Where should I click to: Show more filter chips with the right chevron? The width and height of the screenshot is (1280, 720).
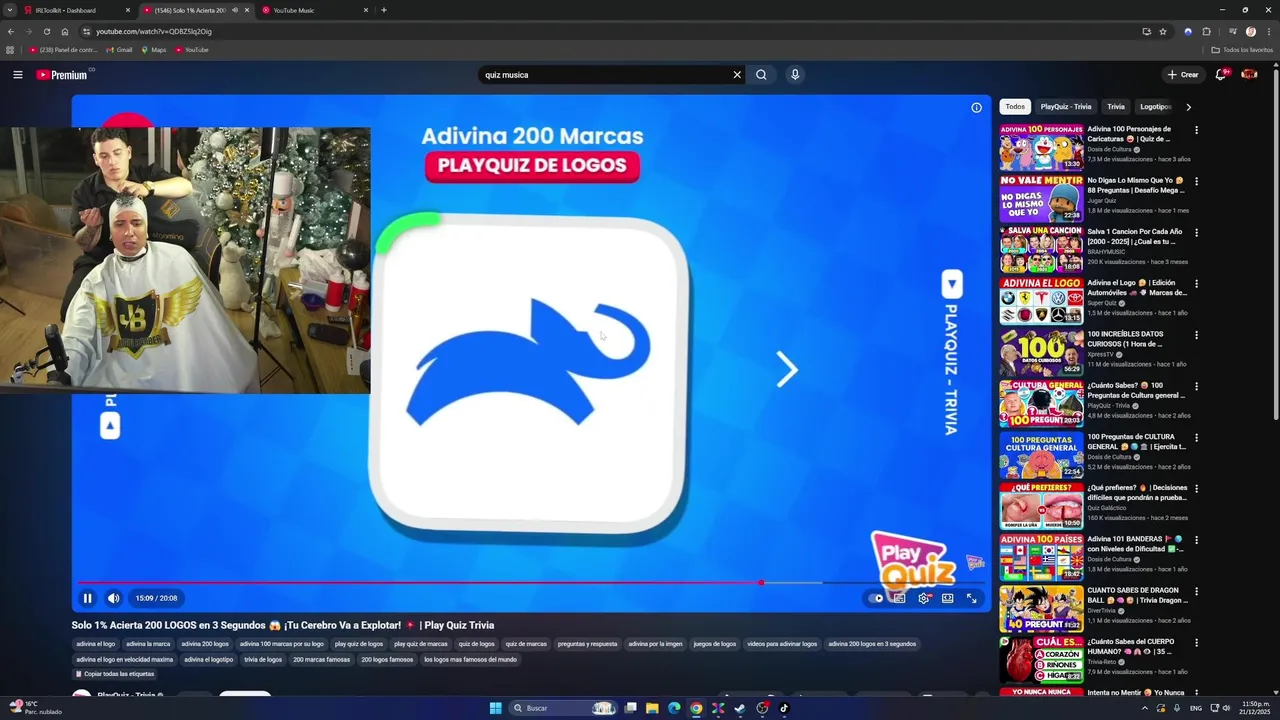[1188, 107]
